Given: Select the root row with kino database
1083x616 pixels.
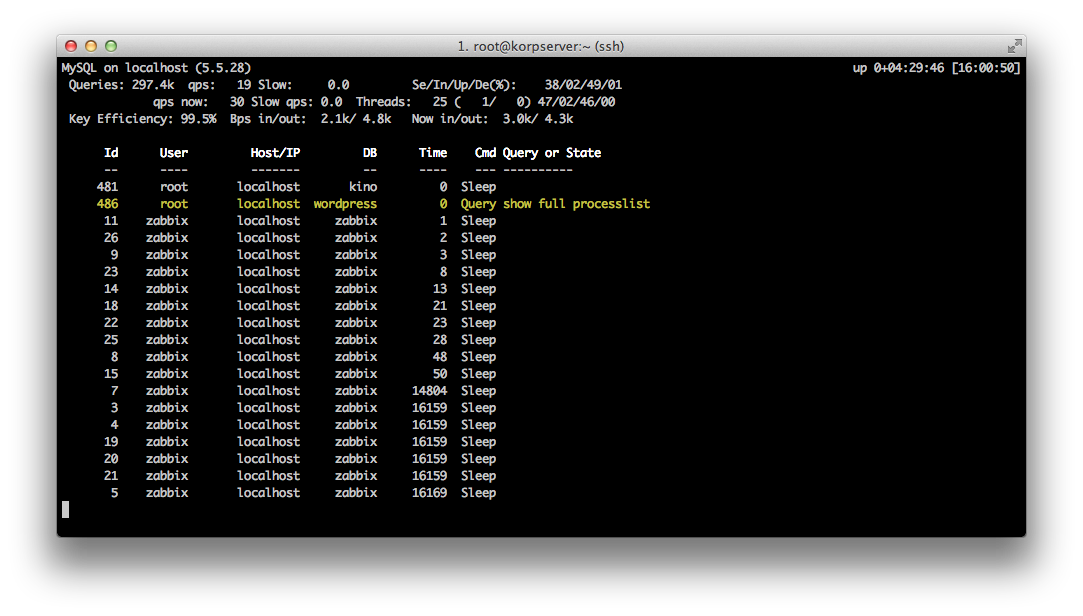Looking at the screenshot, I should [300, 186].
